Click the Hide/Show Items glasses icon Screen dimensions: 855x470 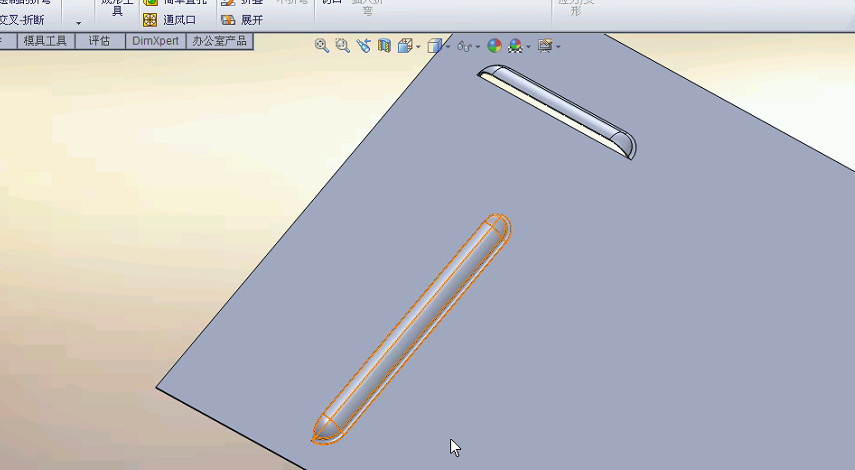click(464, 46)
